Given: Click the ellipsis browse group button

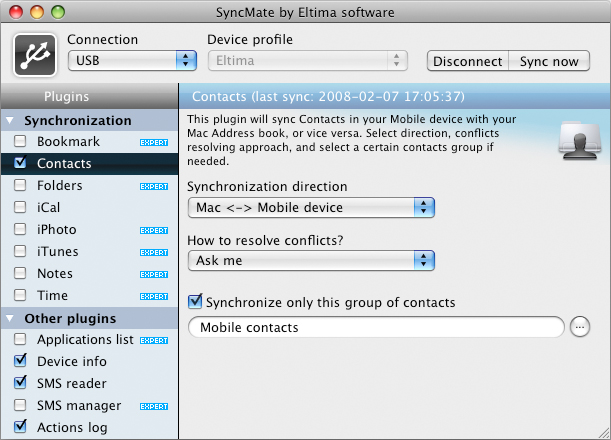Looking at the screenshot, I should [x=581, y=327].
